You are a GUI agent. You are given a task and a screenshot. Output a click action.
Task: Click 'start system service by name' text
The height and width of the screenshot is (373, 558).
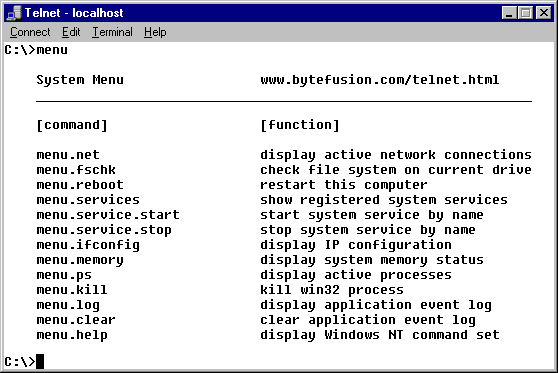(372, 215)
